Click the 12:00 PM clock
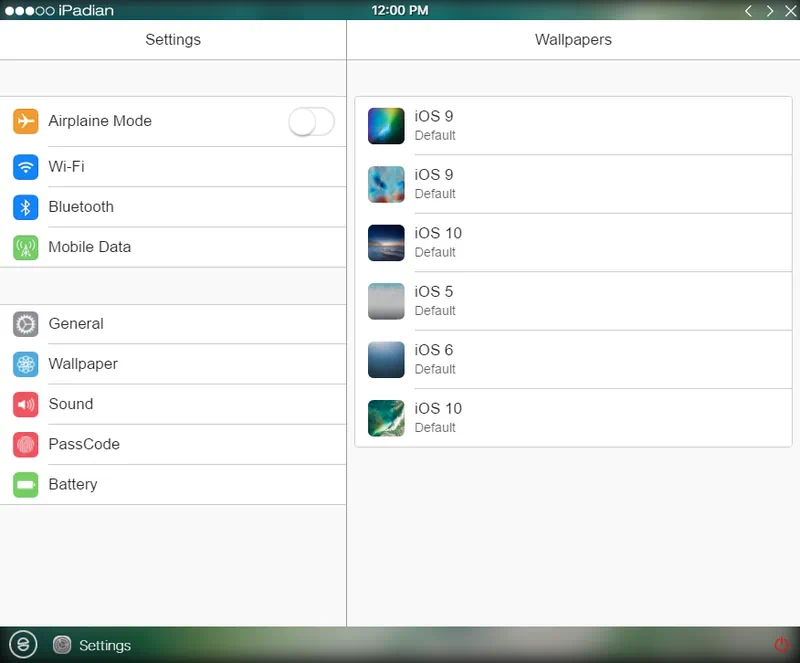The image size is (800, 663). pos(400,11)
